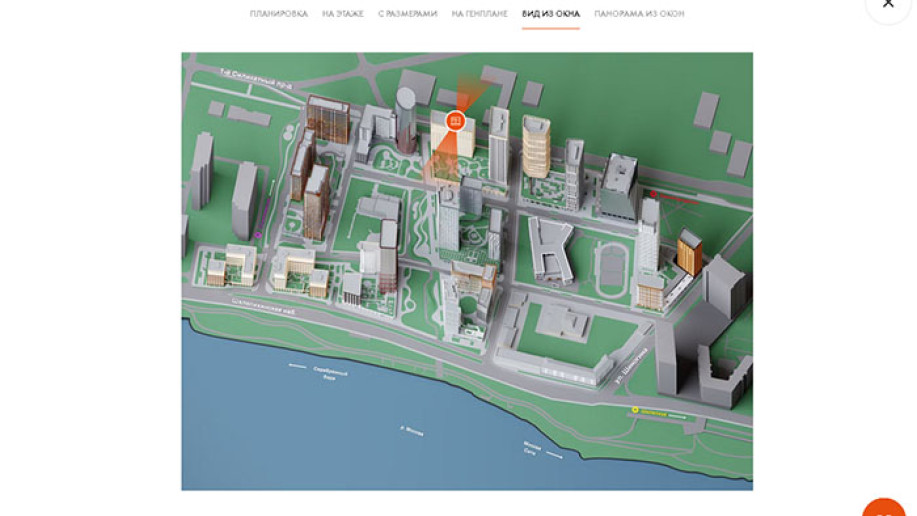Click the stadium running track on the map
This screenshot has height=516, width=917.
tap(611, 268)
